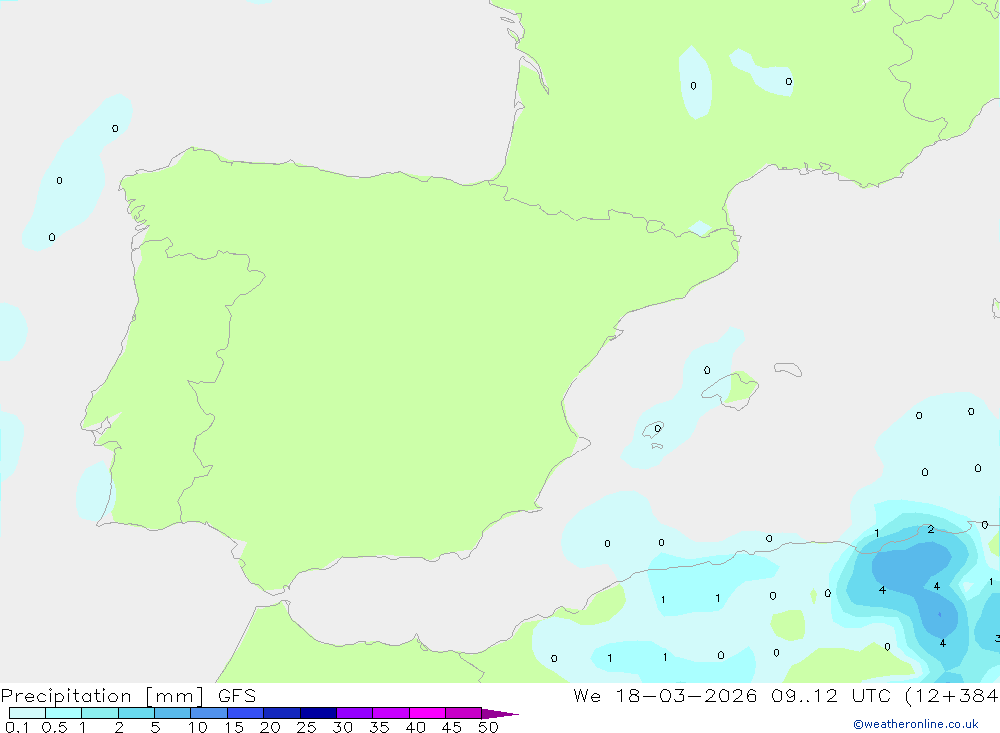This screenshot has height=733, width=1000.
Task: Choose the 20–25 mm dark blue legend swatch
Action: 281,713
